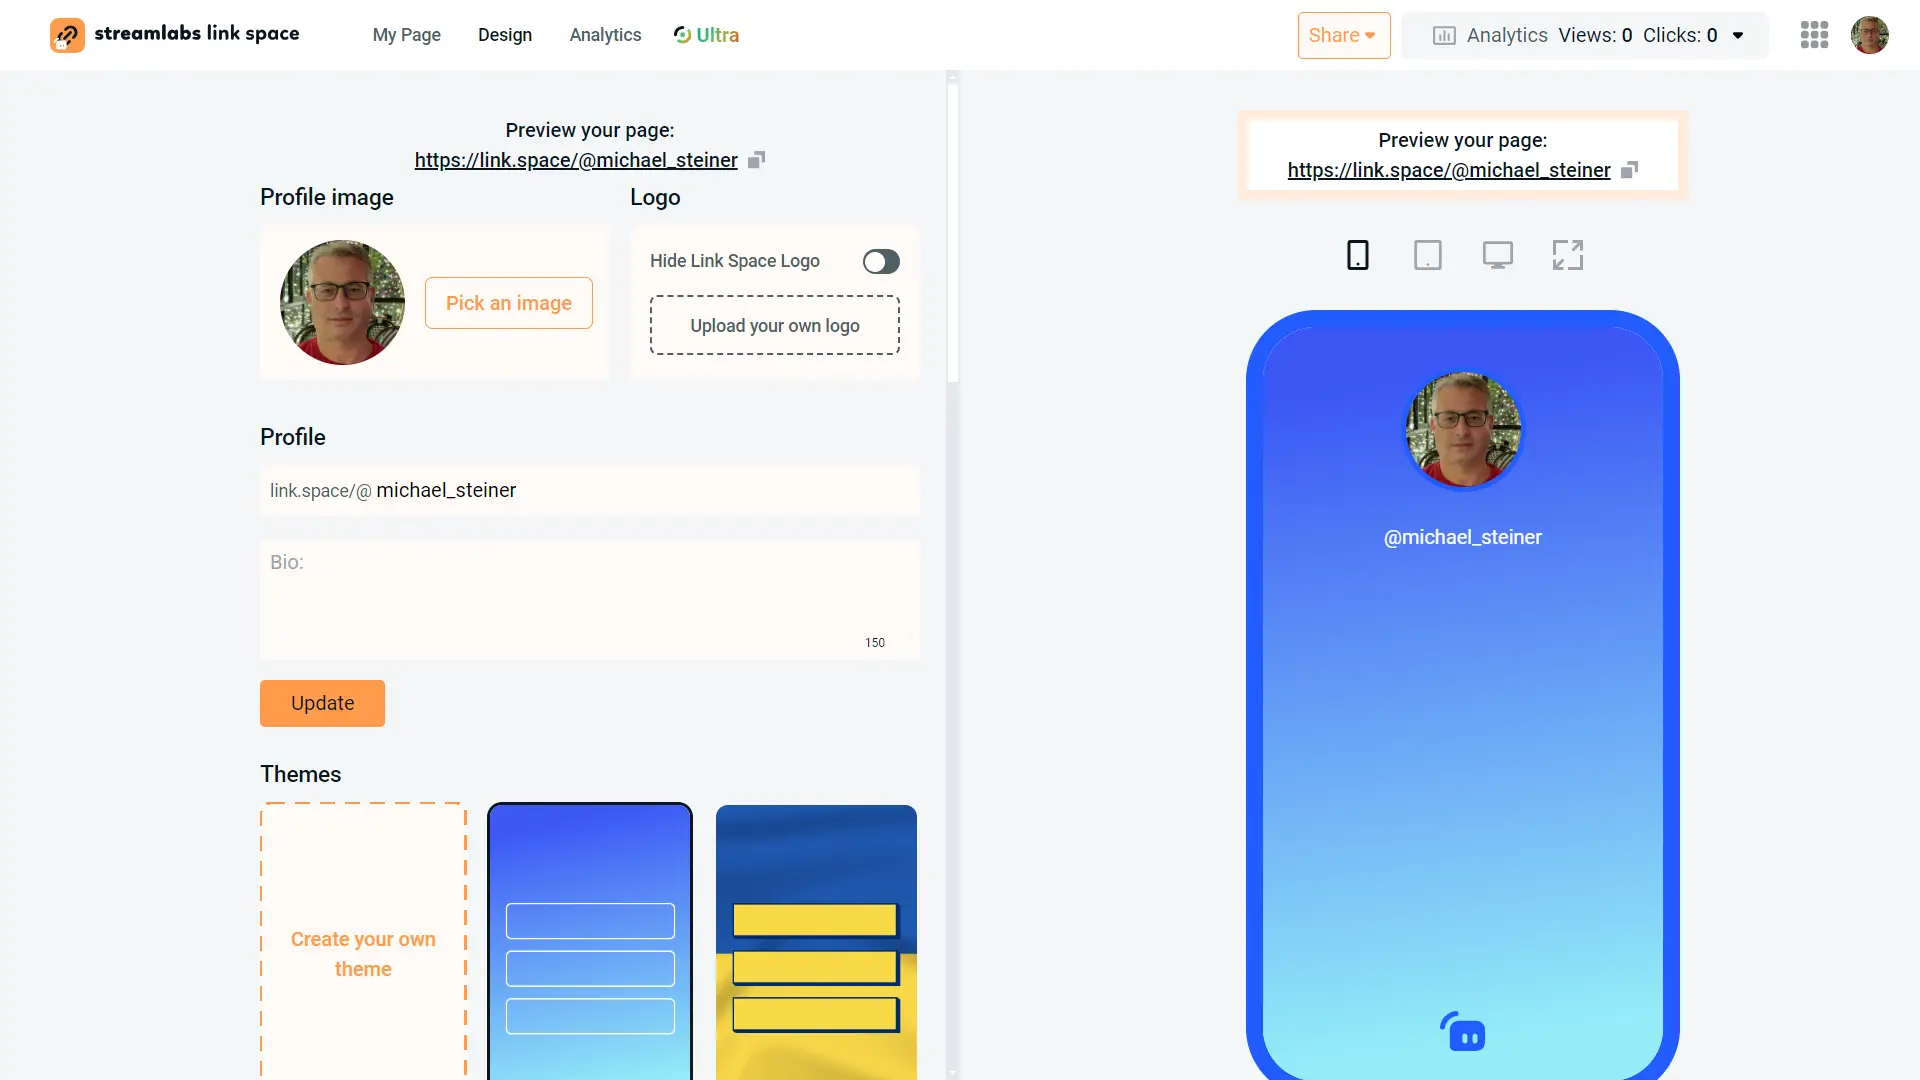
Task: Click the Streamlabs chat bubble icon
Action: tap(1462, 1035)
